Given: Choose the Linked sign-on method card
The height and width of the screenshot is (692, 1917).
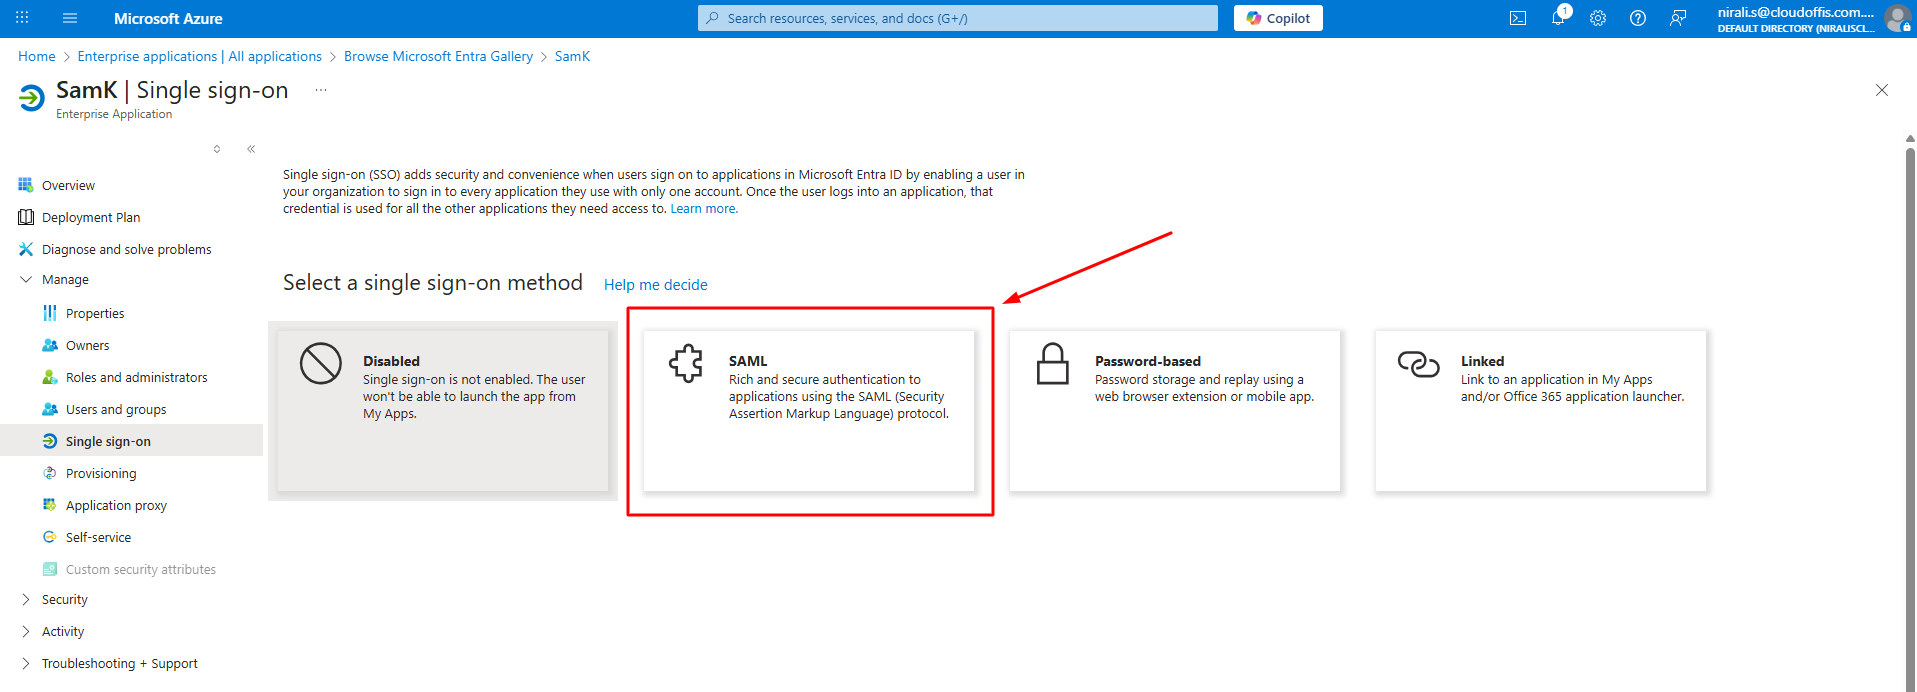Looking at the screenshot, I should point(1541,411).
